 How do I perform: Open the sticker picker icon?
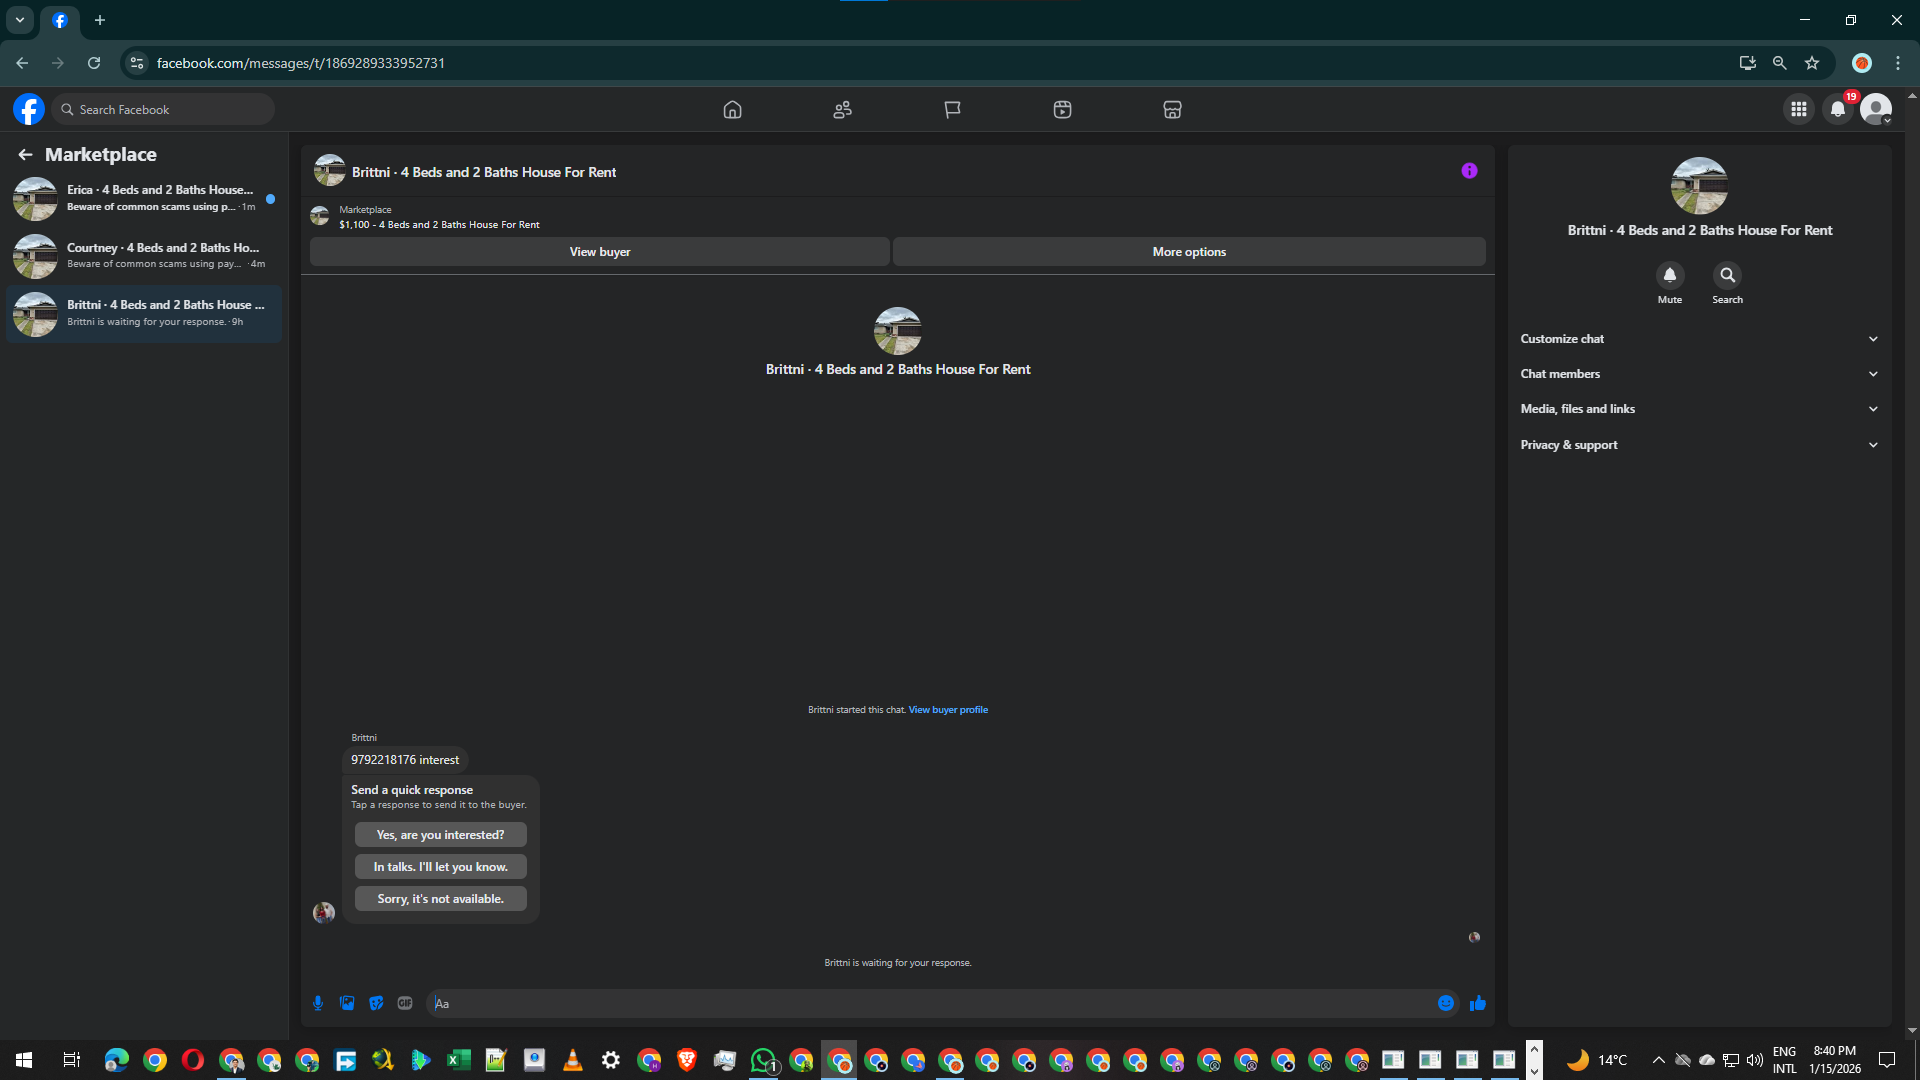pos(376,1003)
